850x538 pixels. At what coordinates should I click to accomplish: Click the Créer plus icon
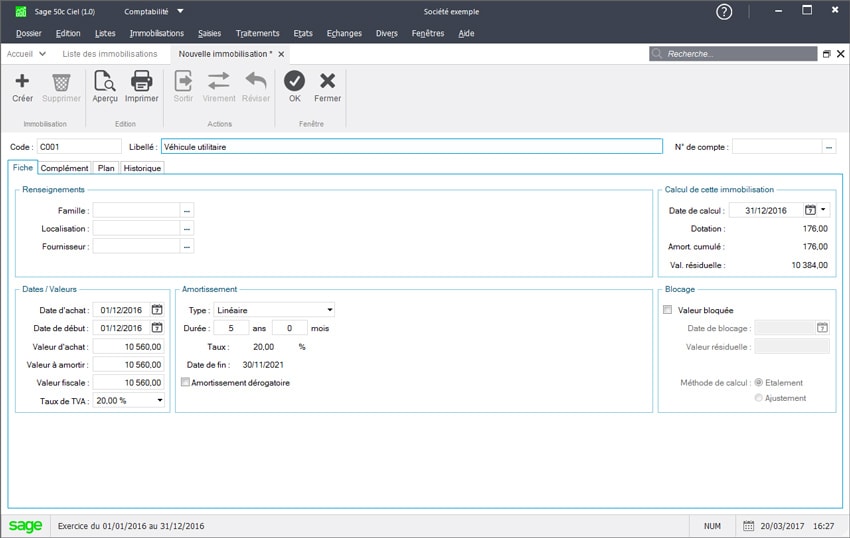[x=22, y=82]
